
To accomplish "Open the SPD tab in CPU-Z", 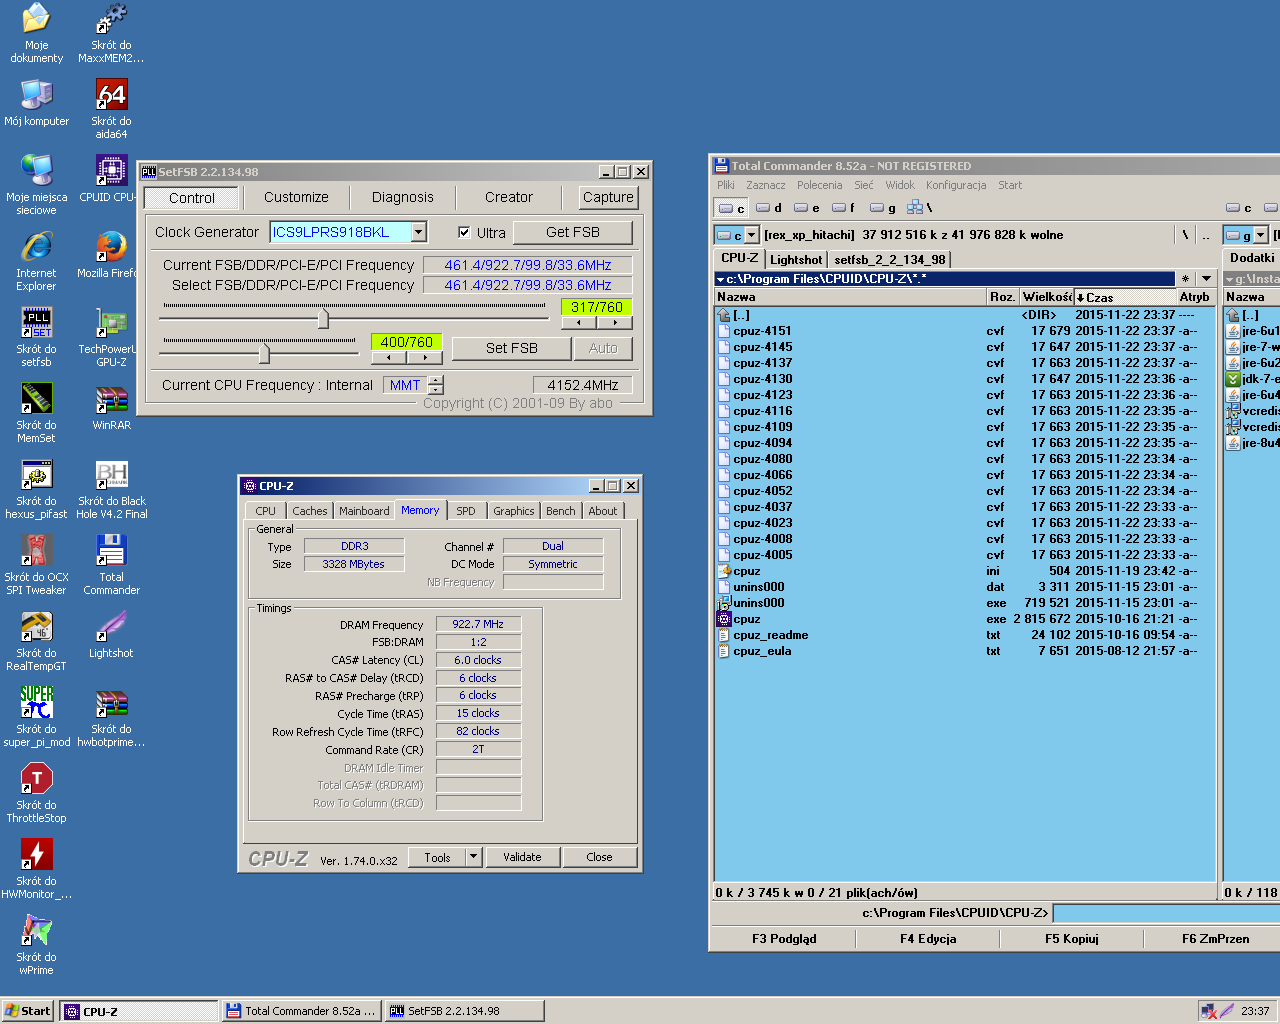I will (x=466, y=511).
